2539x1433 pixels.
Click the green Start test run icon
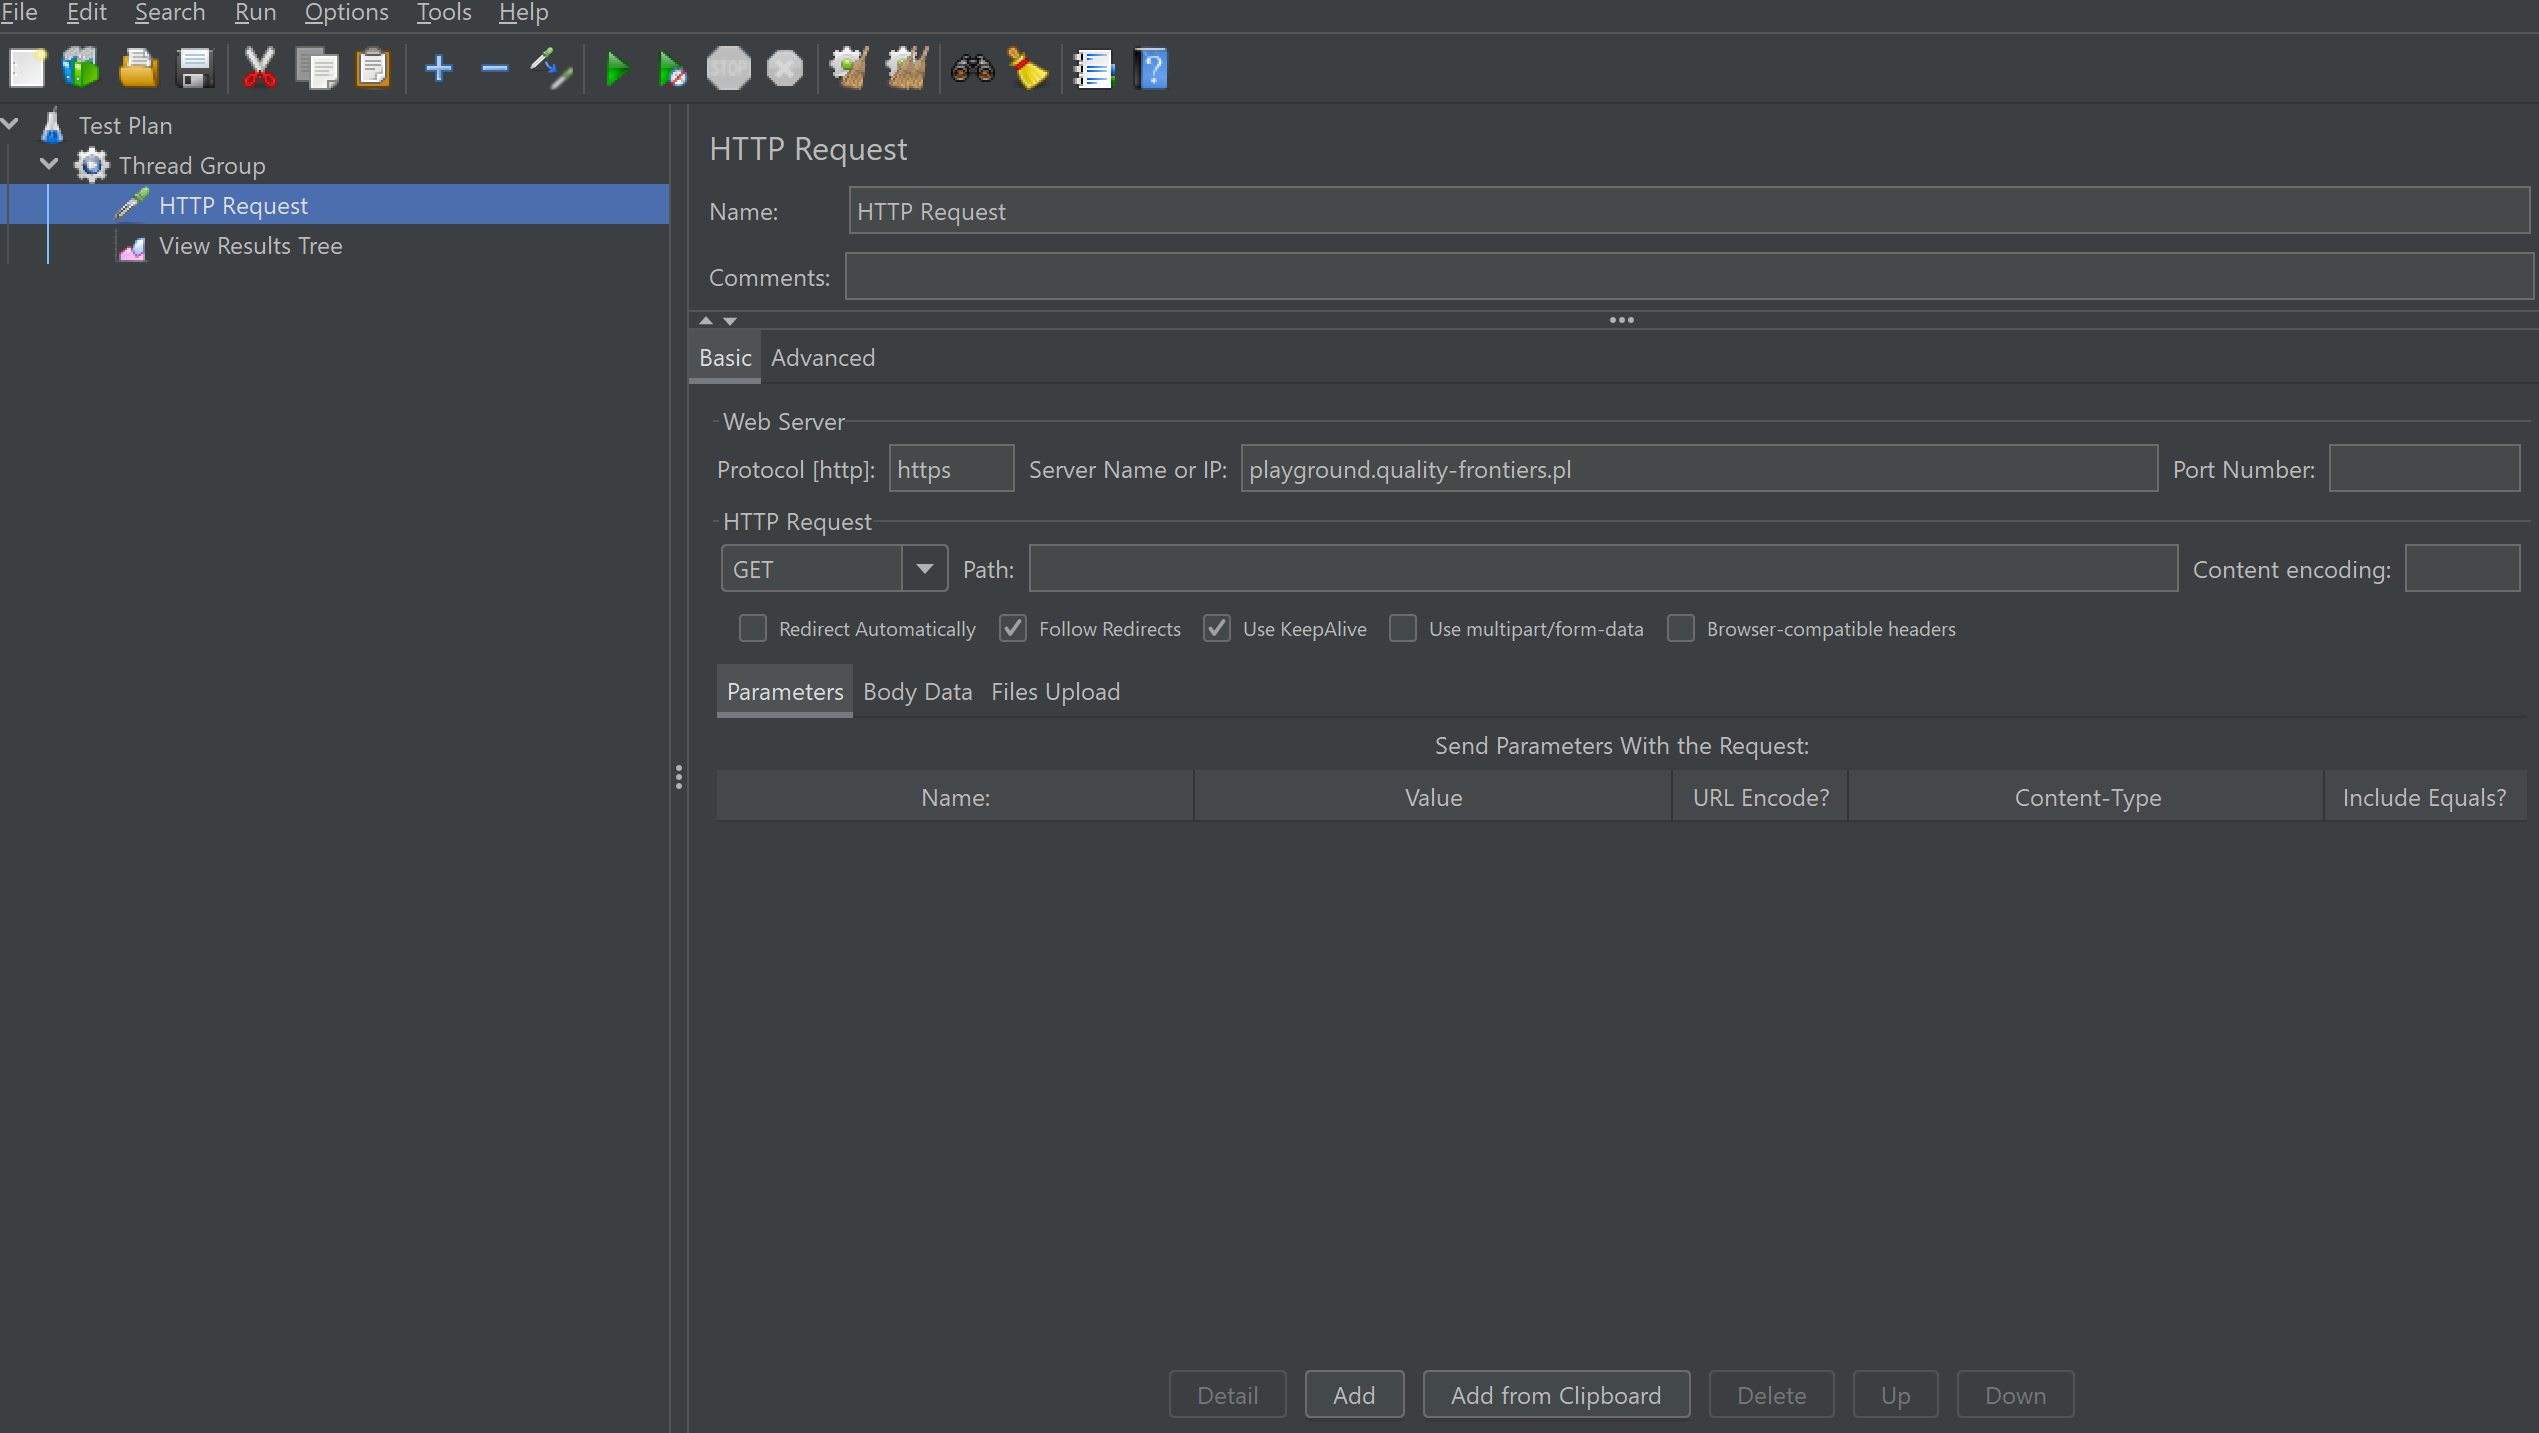tap(617, 69)
